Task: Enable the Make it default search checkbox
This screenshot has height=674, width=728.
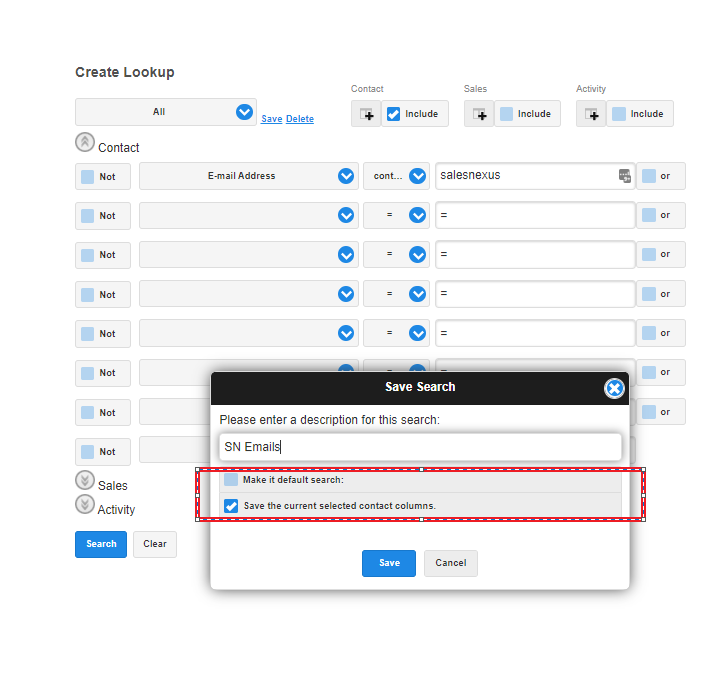Action: 231,480
